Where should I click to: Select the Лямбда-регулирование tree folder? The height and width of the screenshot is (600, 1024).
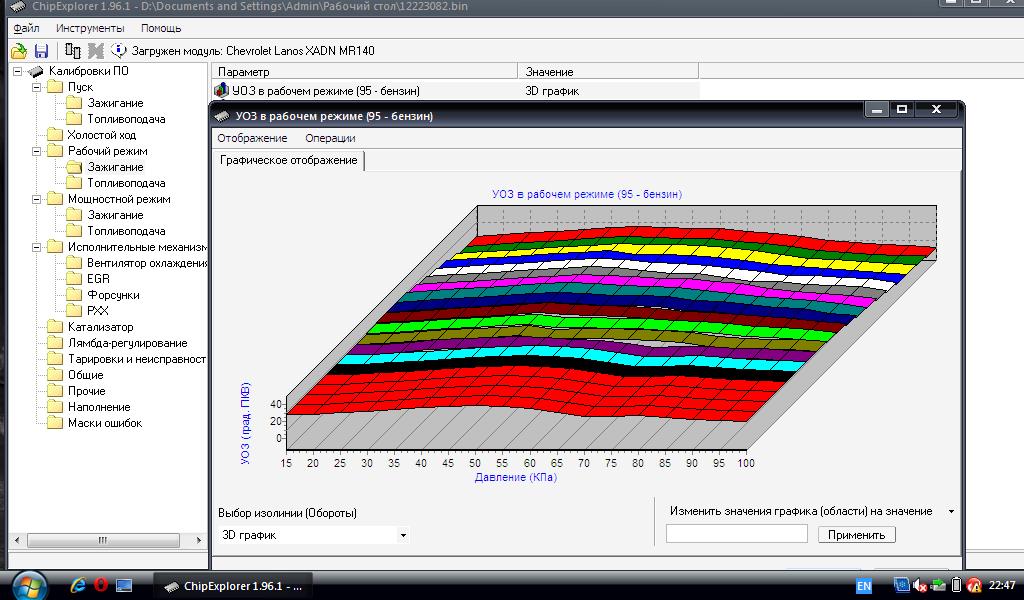pos(127,343)
